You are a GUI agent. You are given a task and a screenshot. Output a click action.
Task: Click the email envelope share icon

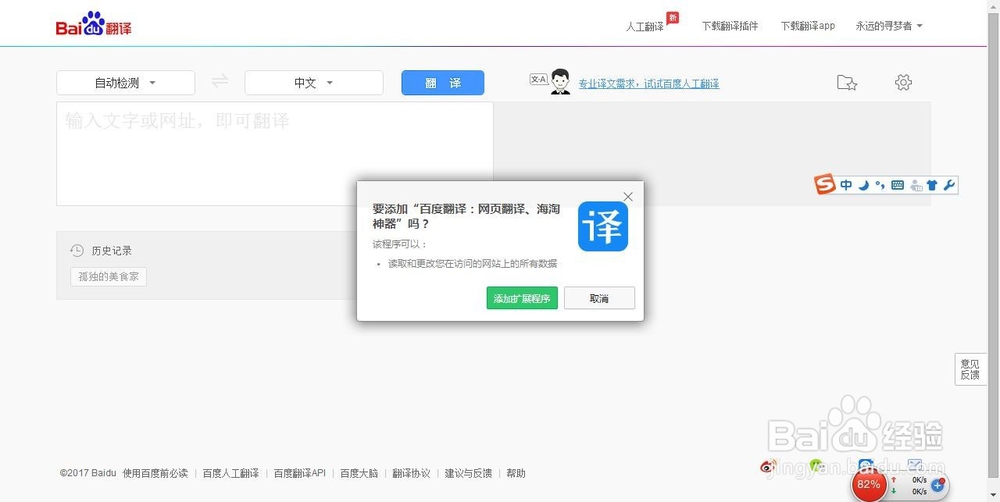tap(915, 464)
